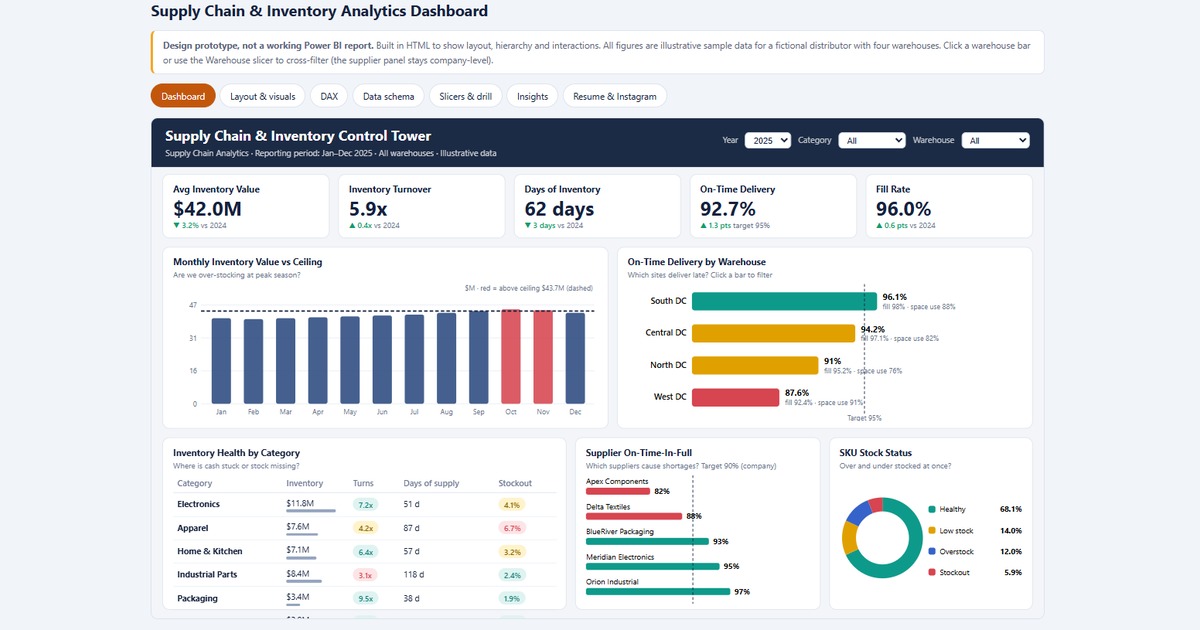Click the red October inventory bar

point(511,357)
